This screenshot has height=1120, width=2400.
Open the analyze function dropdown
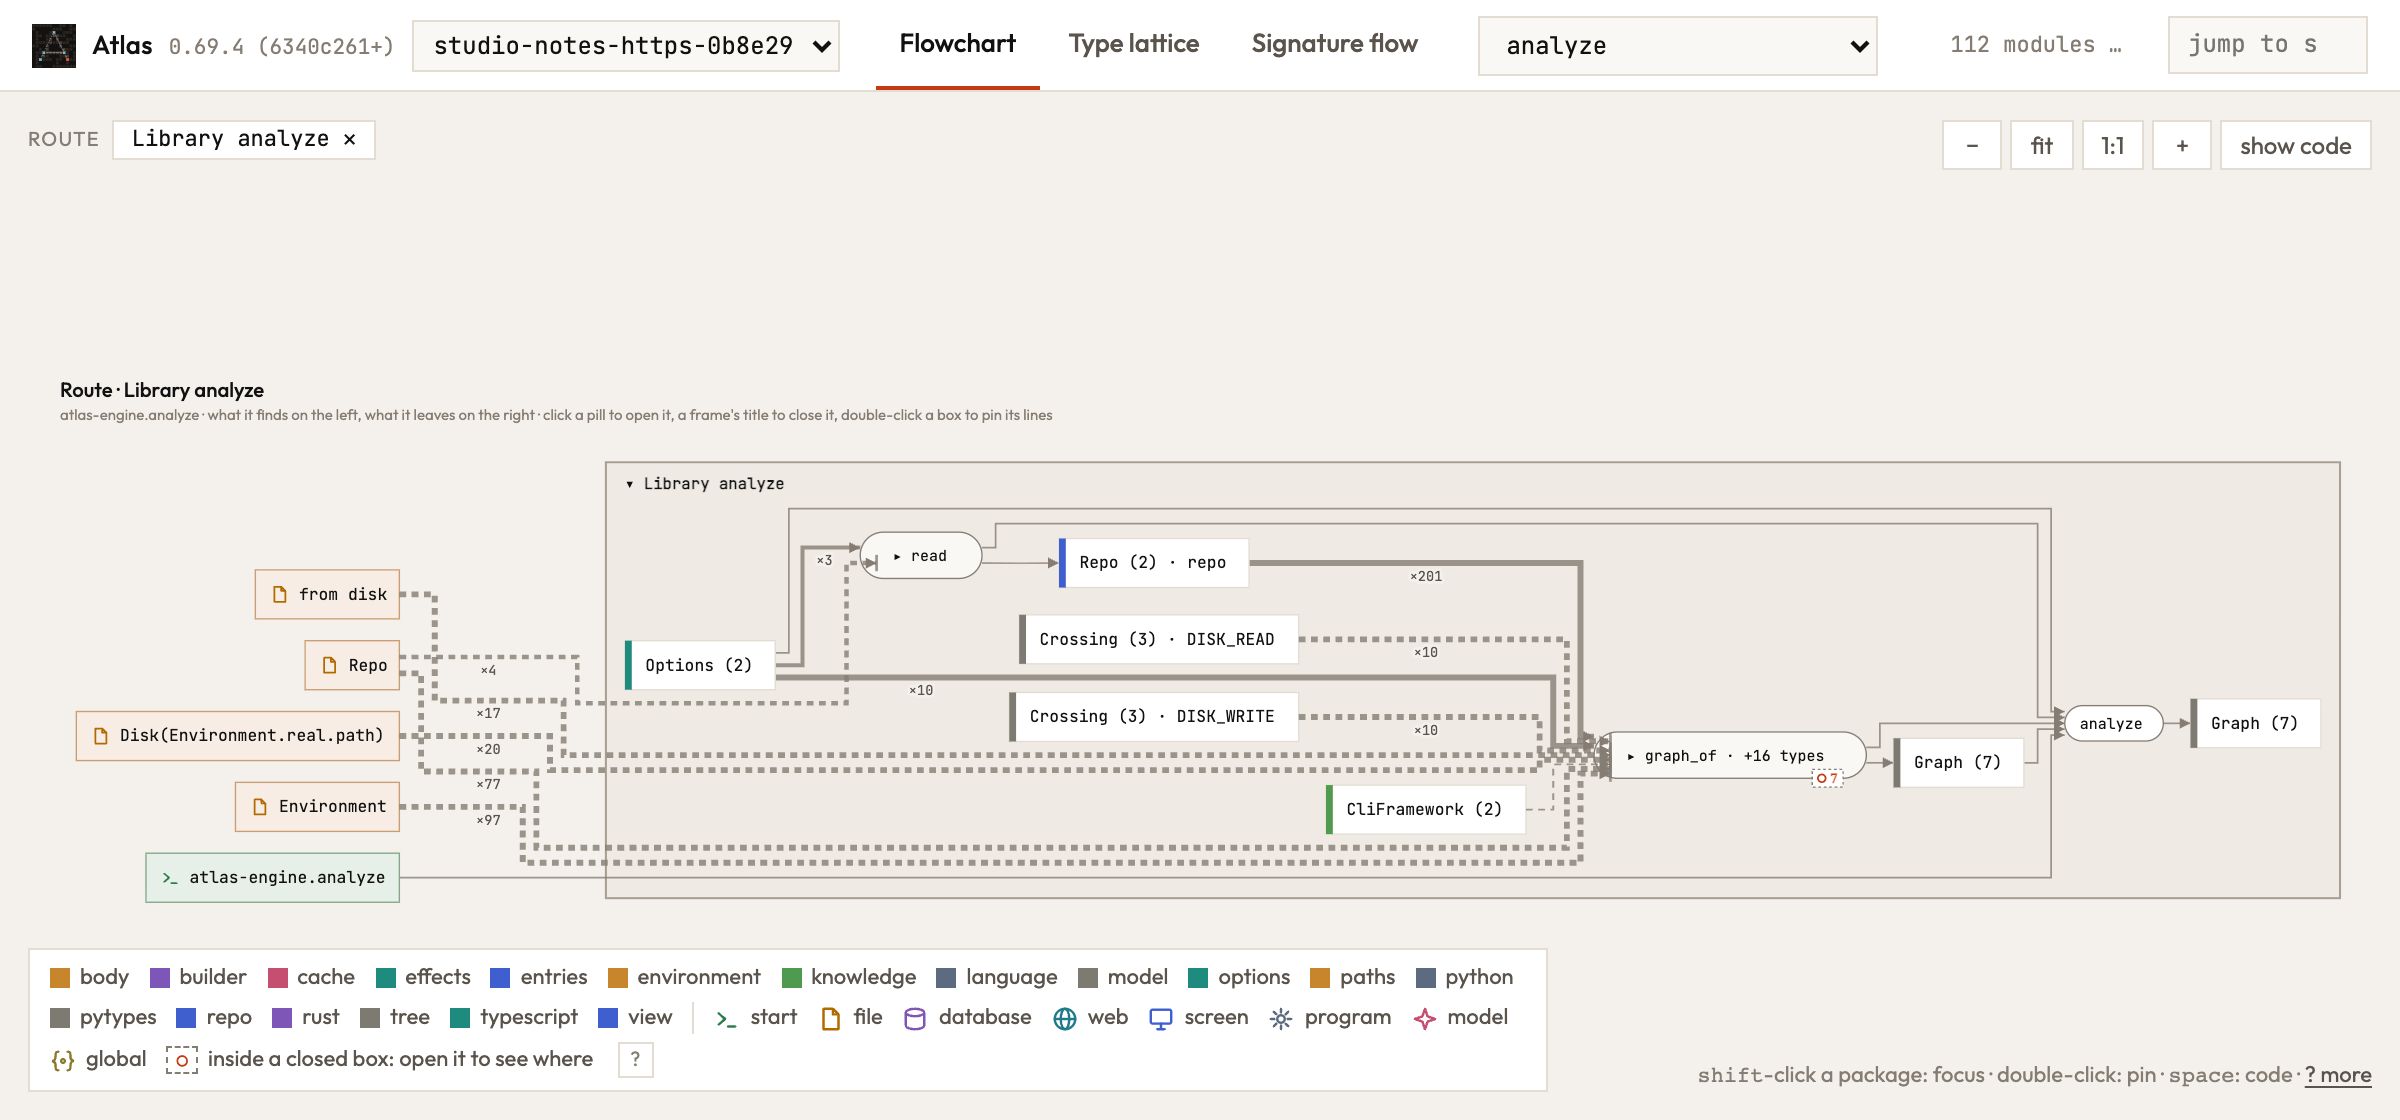pos(1677,46)
